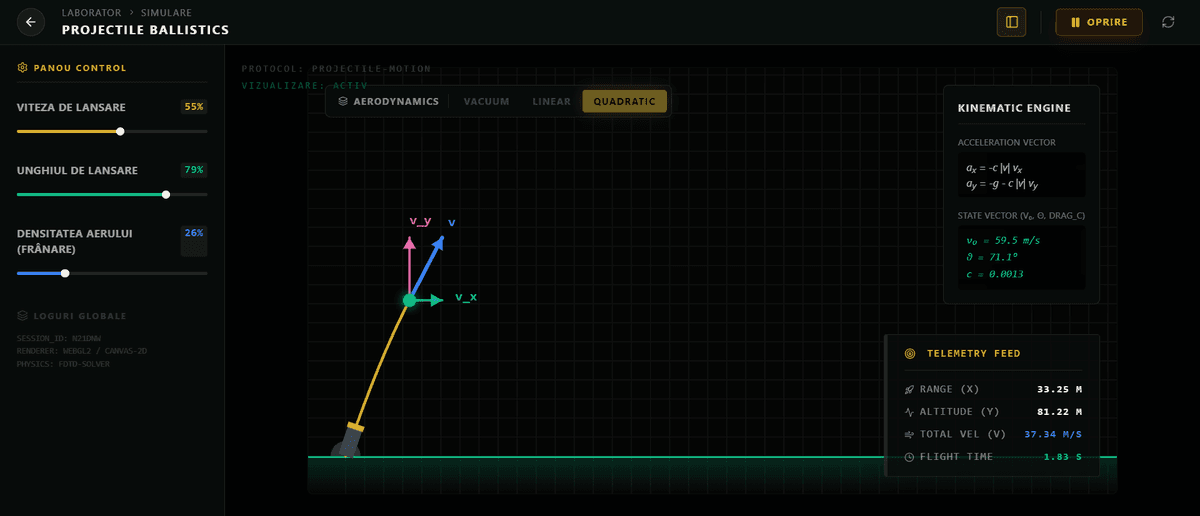This screenshot has height=516, width=1200.
Task: Click the Aerodynamics layers icon
Action: coord(343,101)
